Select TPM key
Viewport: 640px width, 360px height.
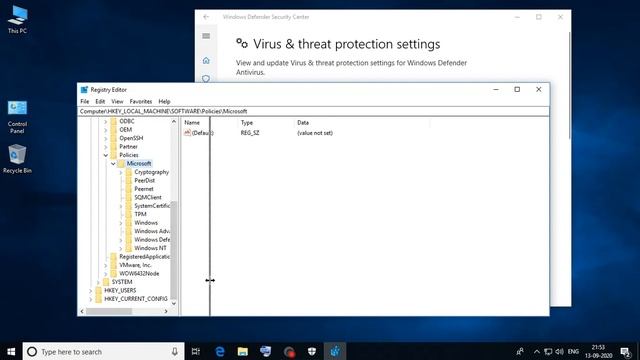coord(140,214)
